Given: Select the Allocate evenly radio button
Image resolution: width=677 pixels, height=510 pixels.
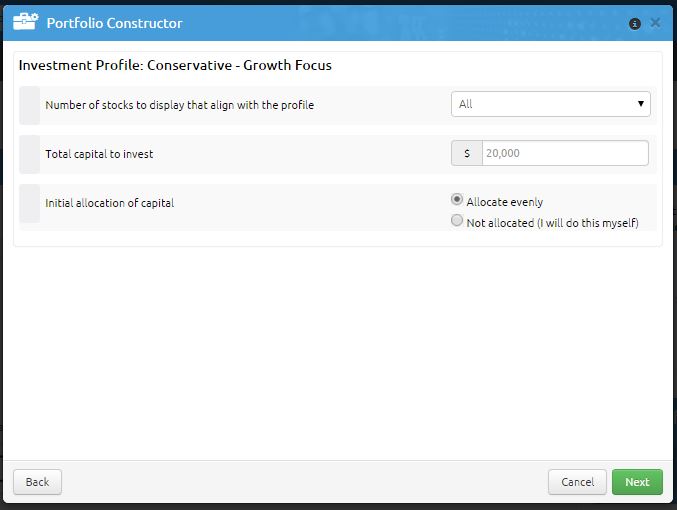Looking at the screenshot, I should click(x=456, y=200).
